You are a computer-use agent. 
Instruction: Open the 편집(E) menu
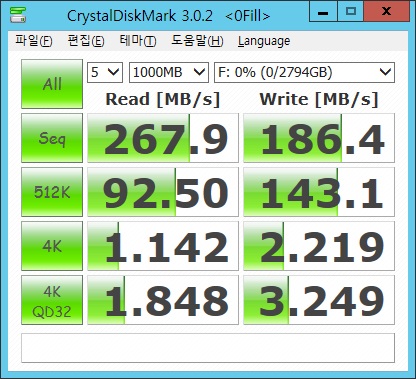click(x=86, y=41)
